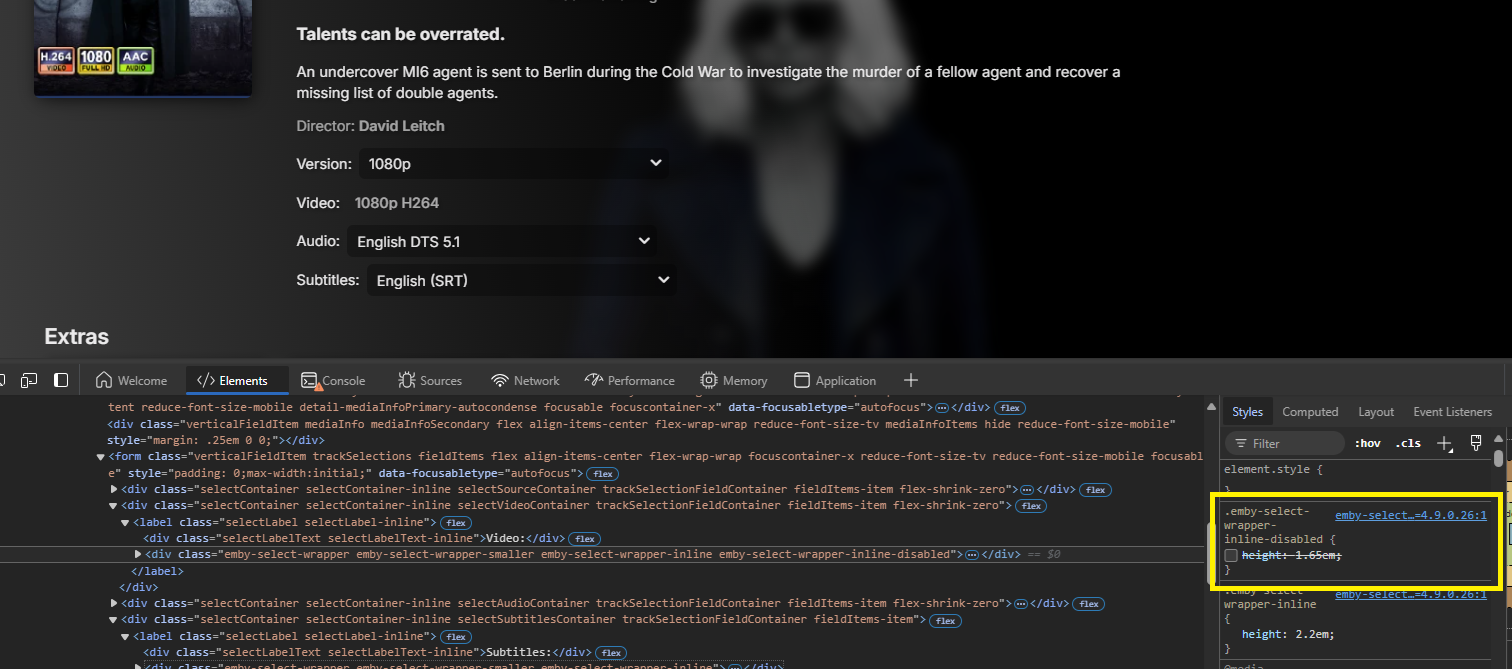Open the Version 1080p dropdown
Viewport: 1512px width, 669px height.
514,163
